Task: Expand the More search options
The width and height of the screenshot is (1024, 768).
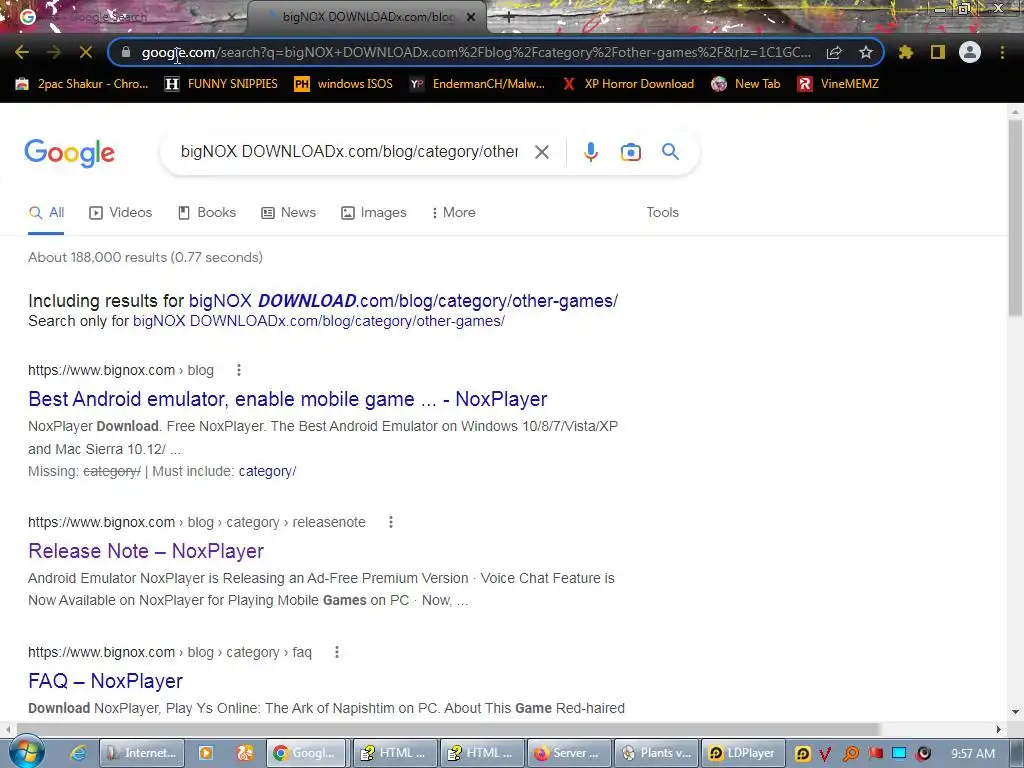Action: pos(453,212)
